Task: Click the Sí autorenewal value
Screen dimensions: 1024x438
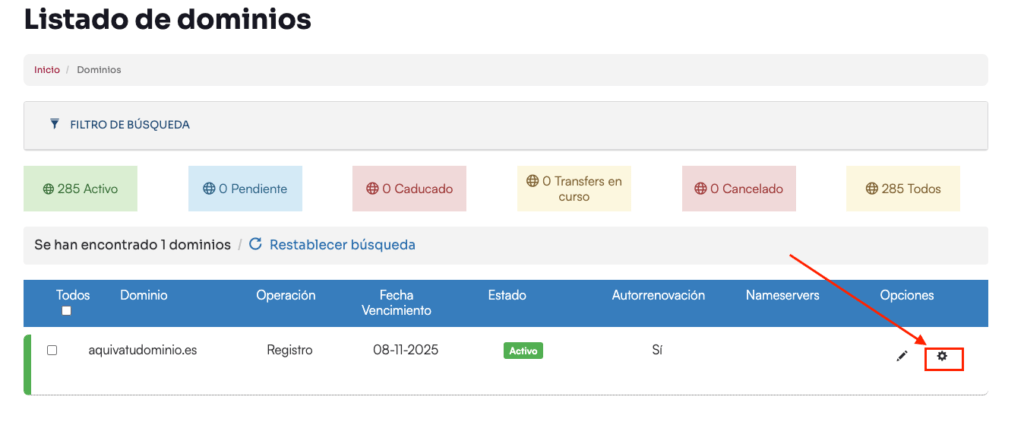Action: click(657, 350)
